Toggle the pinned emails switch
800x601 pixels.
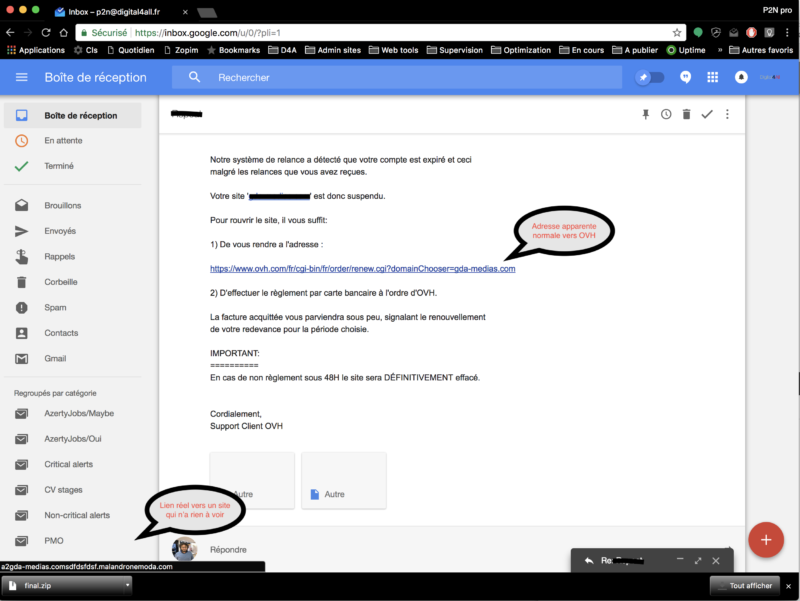click(x=650, y=78)
